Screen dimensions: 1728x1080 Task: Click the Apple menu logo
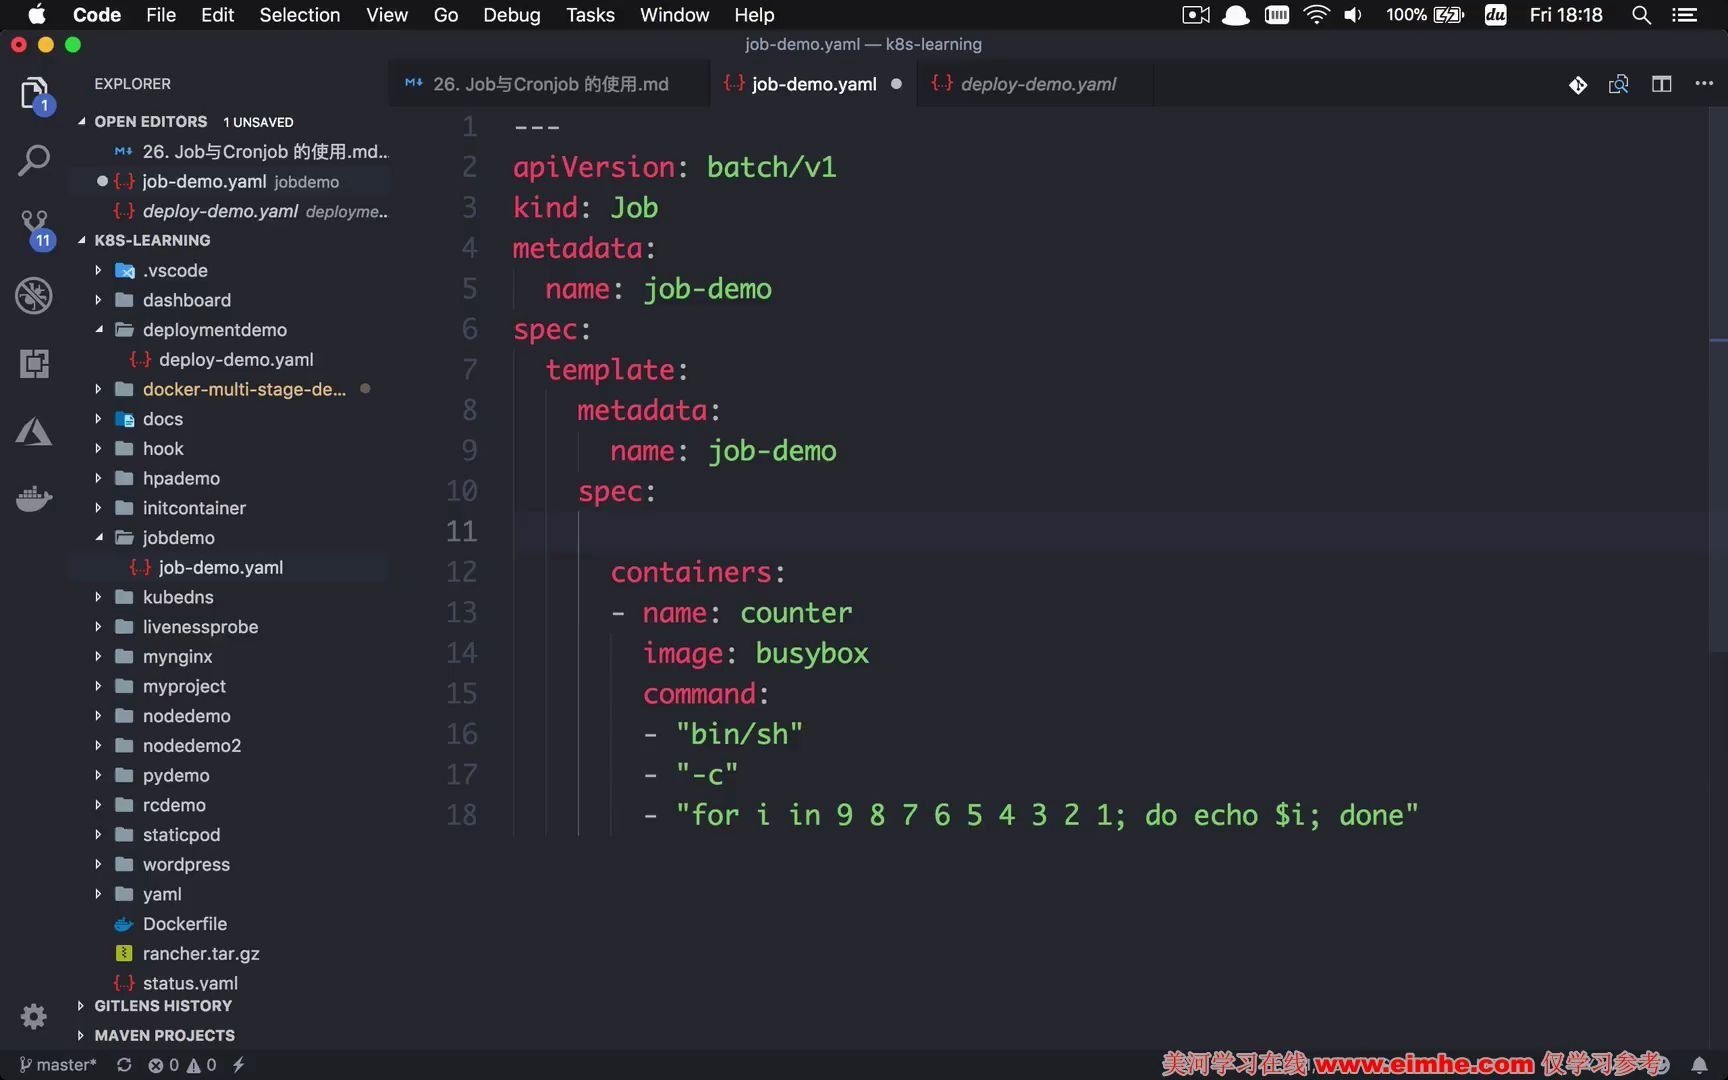(37, 14)
